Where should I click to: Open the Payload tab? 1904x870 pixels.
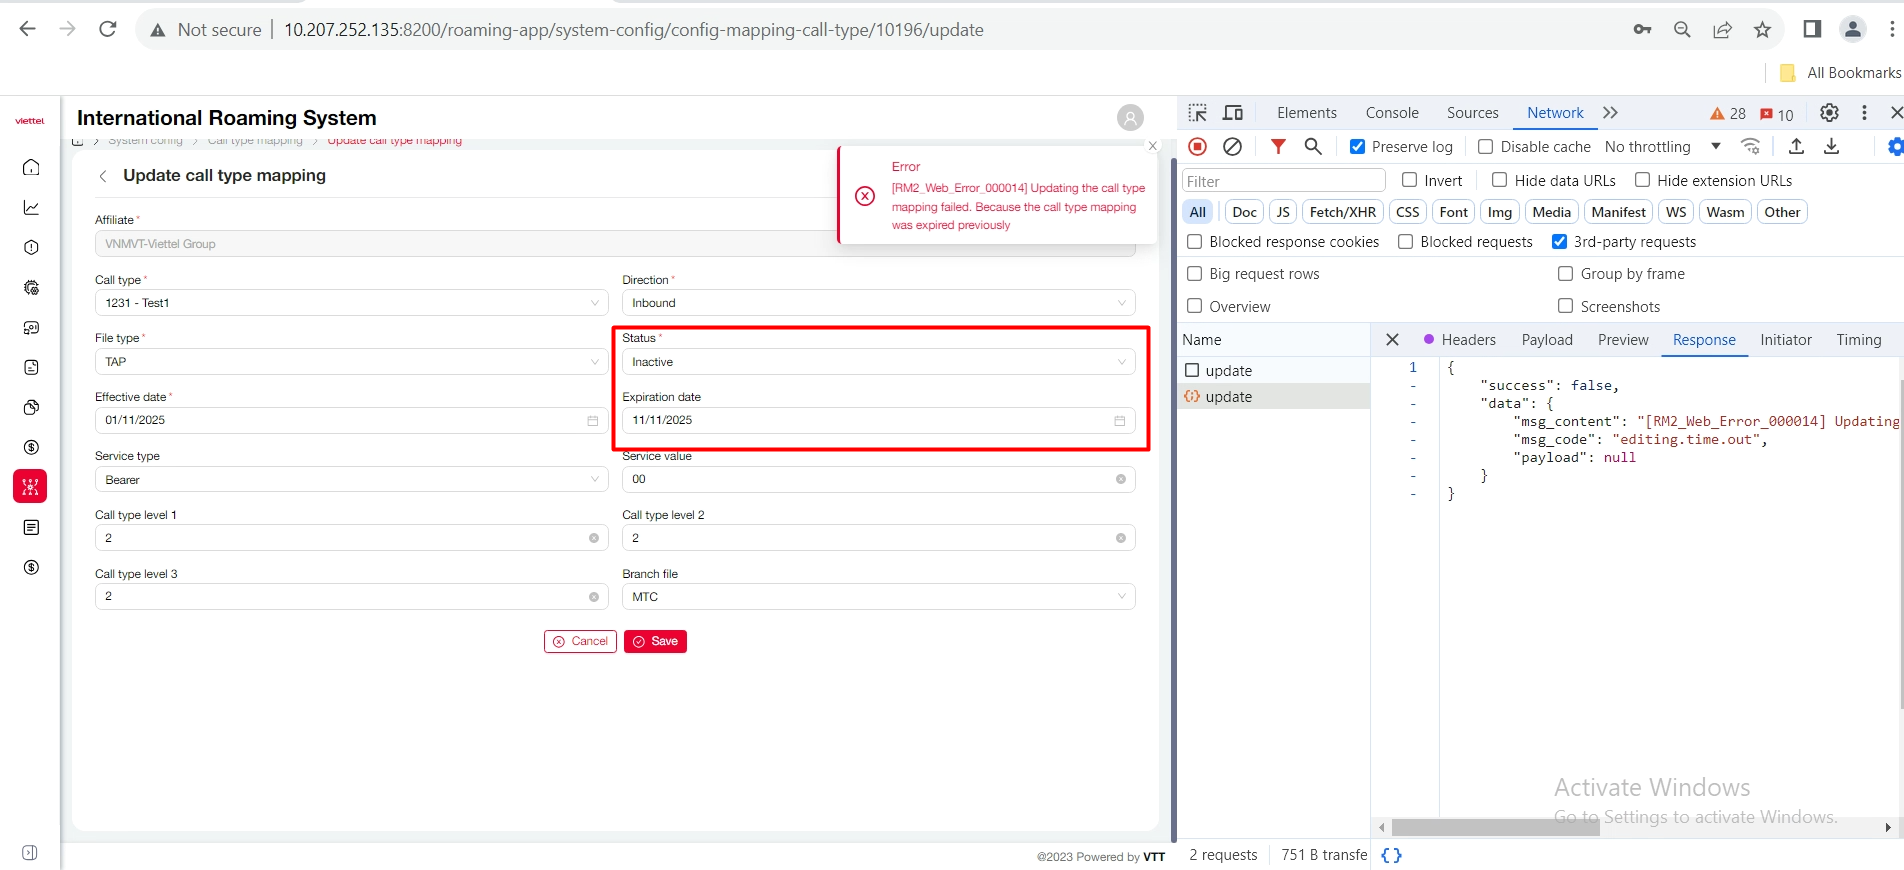coord(1546,340)
